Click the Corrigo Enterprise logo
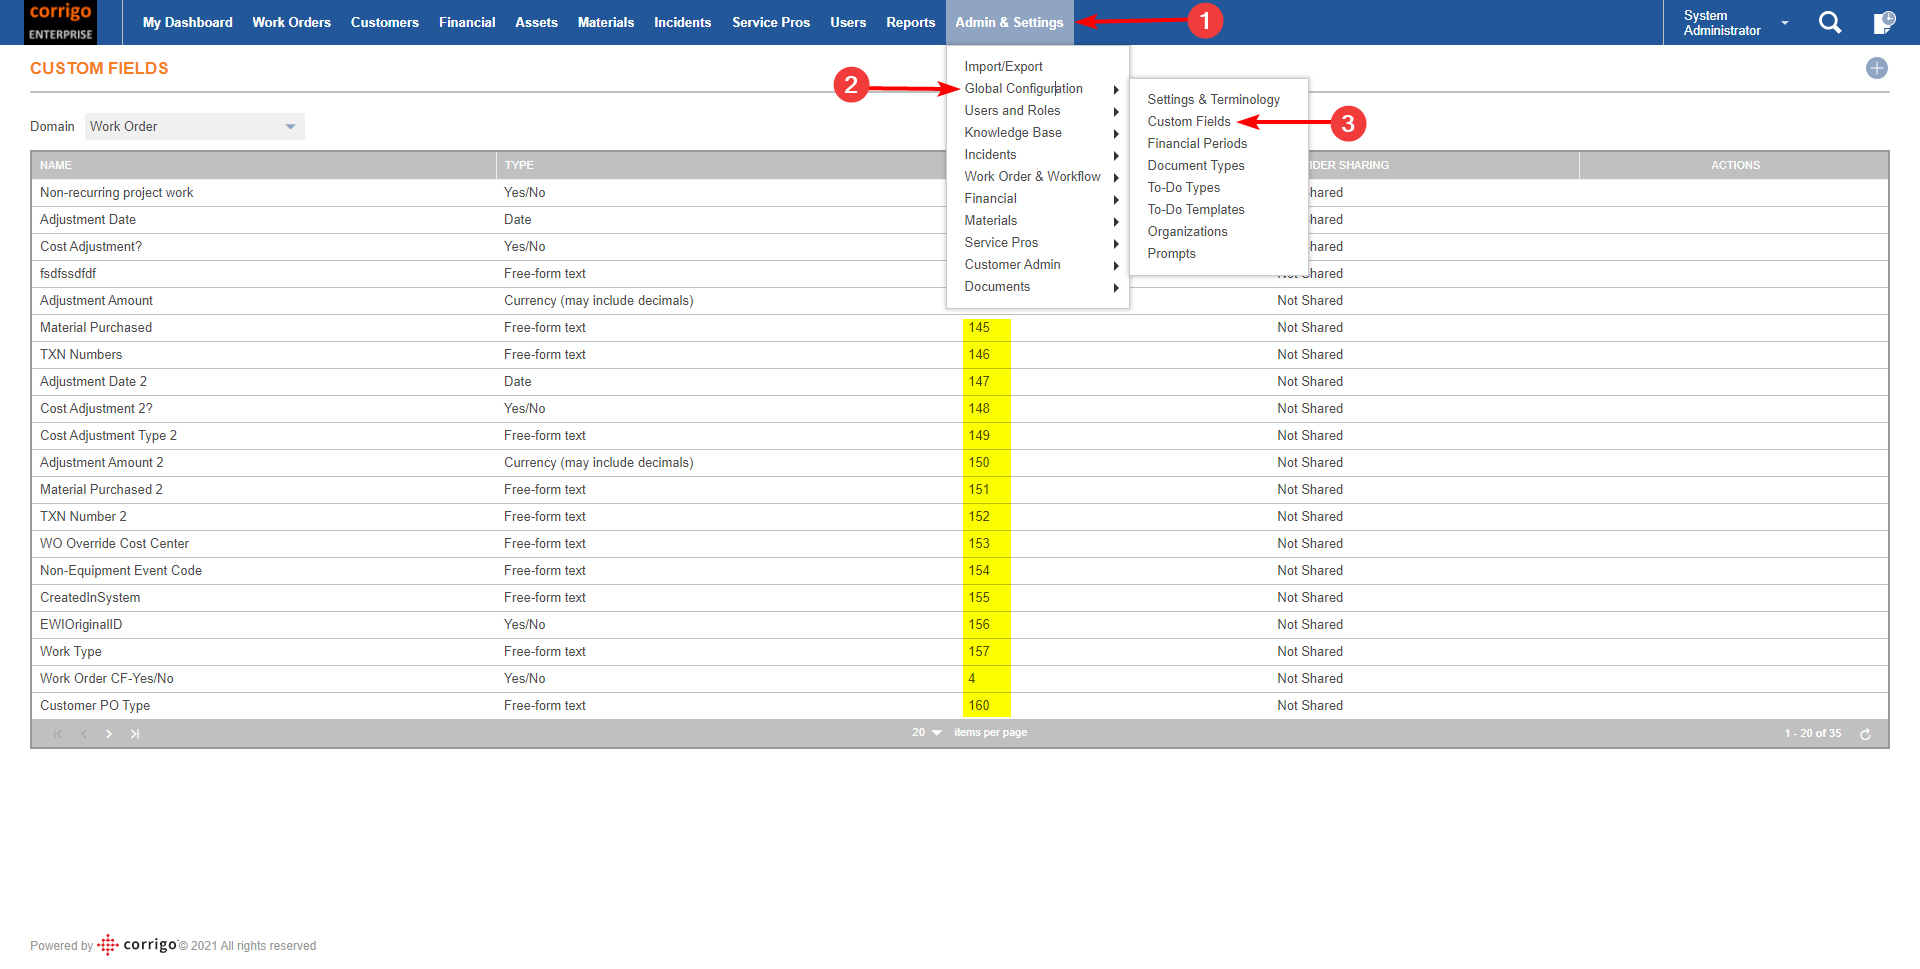Screen dimensions: 1920x969 pos(61,22)
